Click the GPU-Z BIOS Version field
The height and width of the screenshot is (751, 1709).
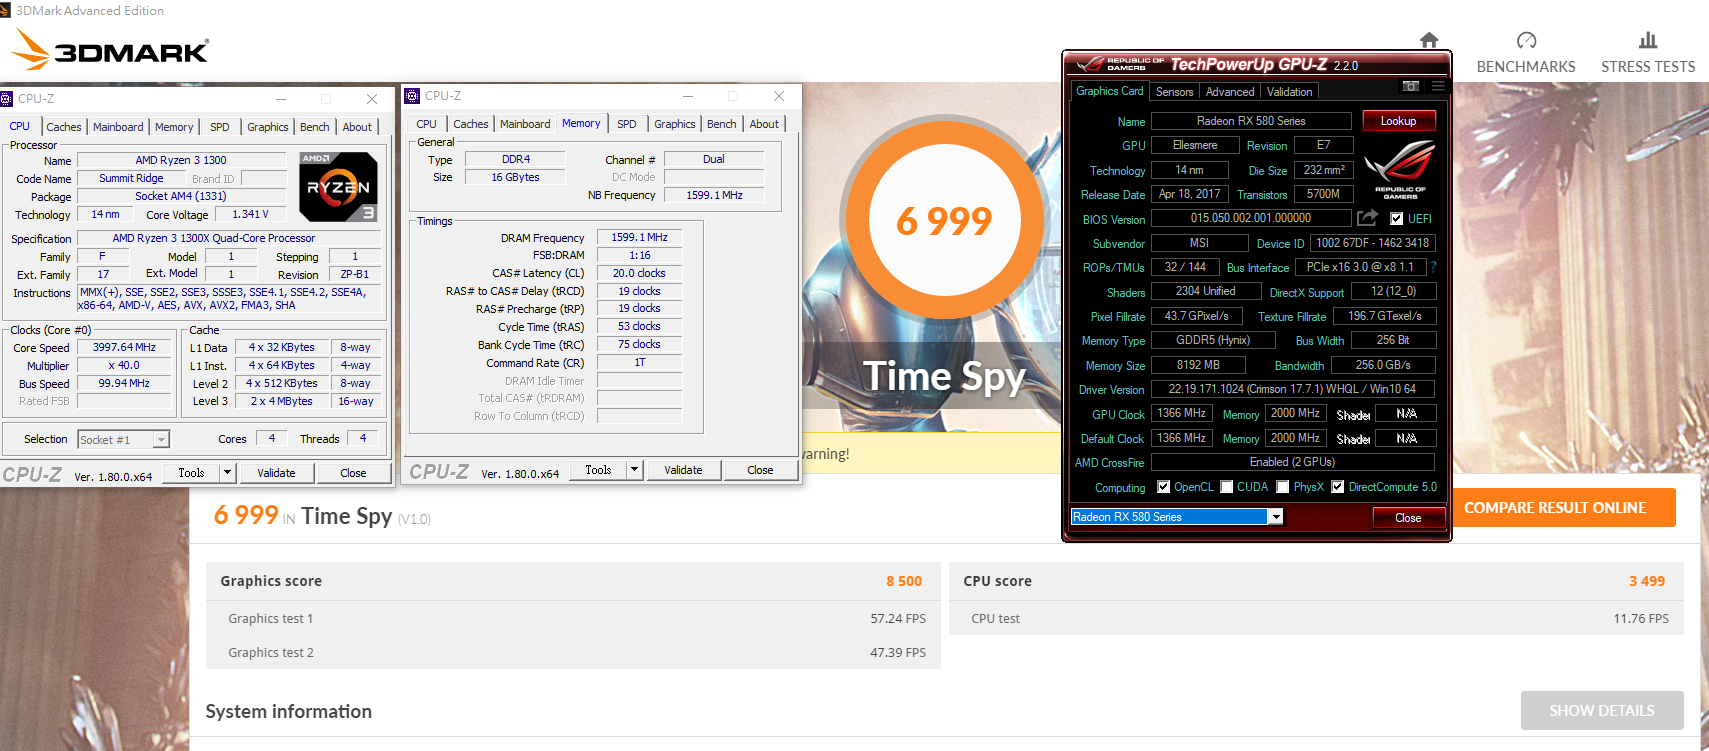point(1250,218)
